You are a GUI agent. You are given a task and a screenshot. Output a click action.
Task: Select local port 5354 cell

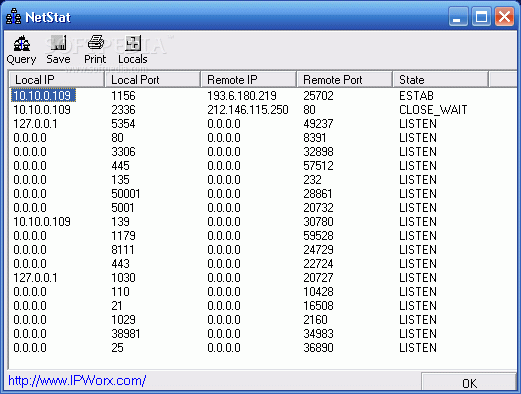pyautogui.click(x=123, y=124)
